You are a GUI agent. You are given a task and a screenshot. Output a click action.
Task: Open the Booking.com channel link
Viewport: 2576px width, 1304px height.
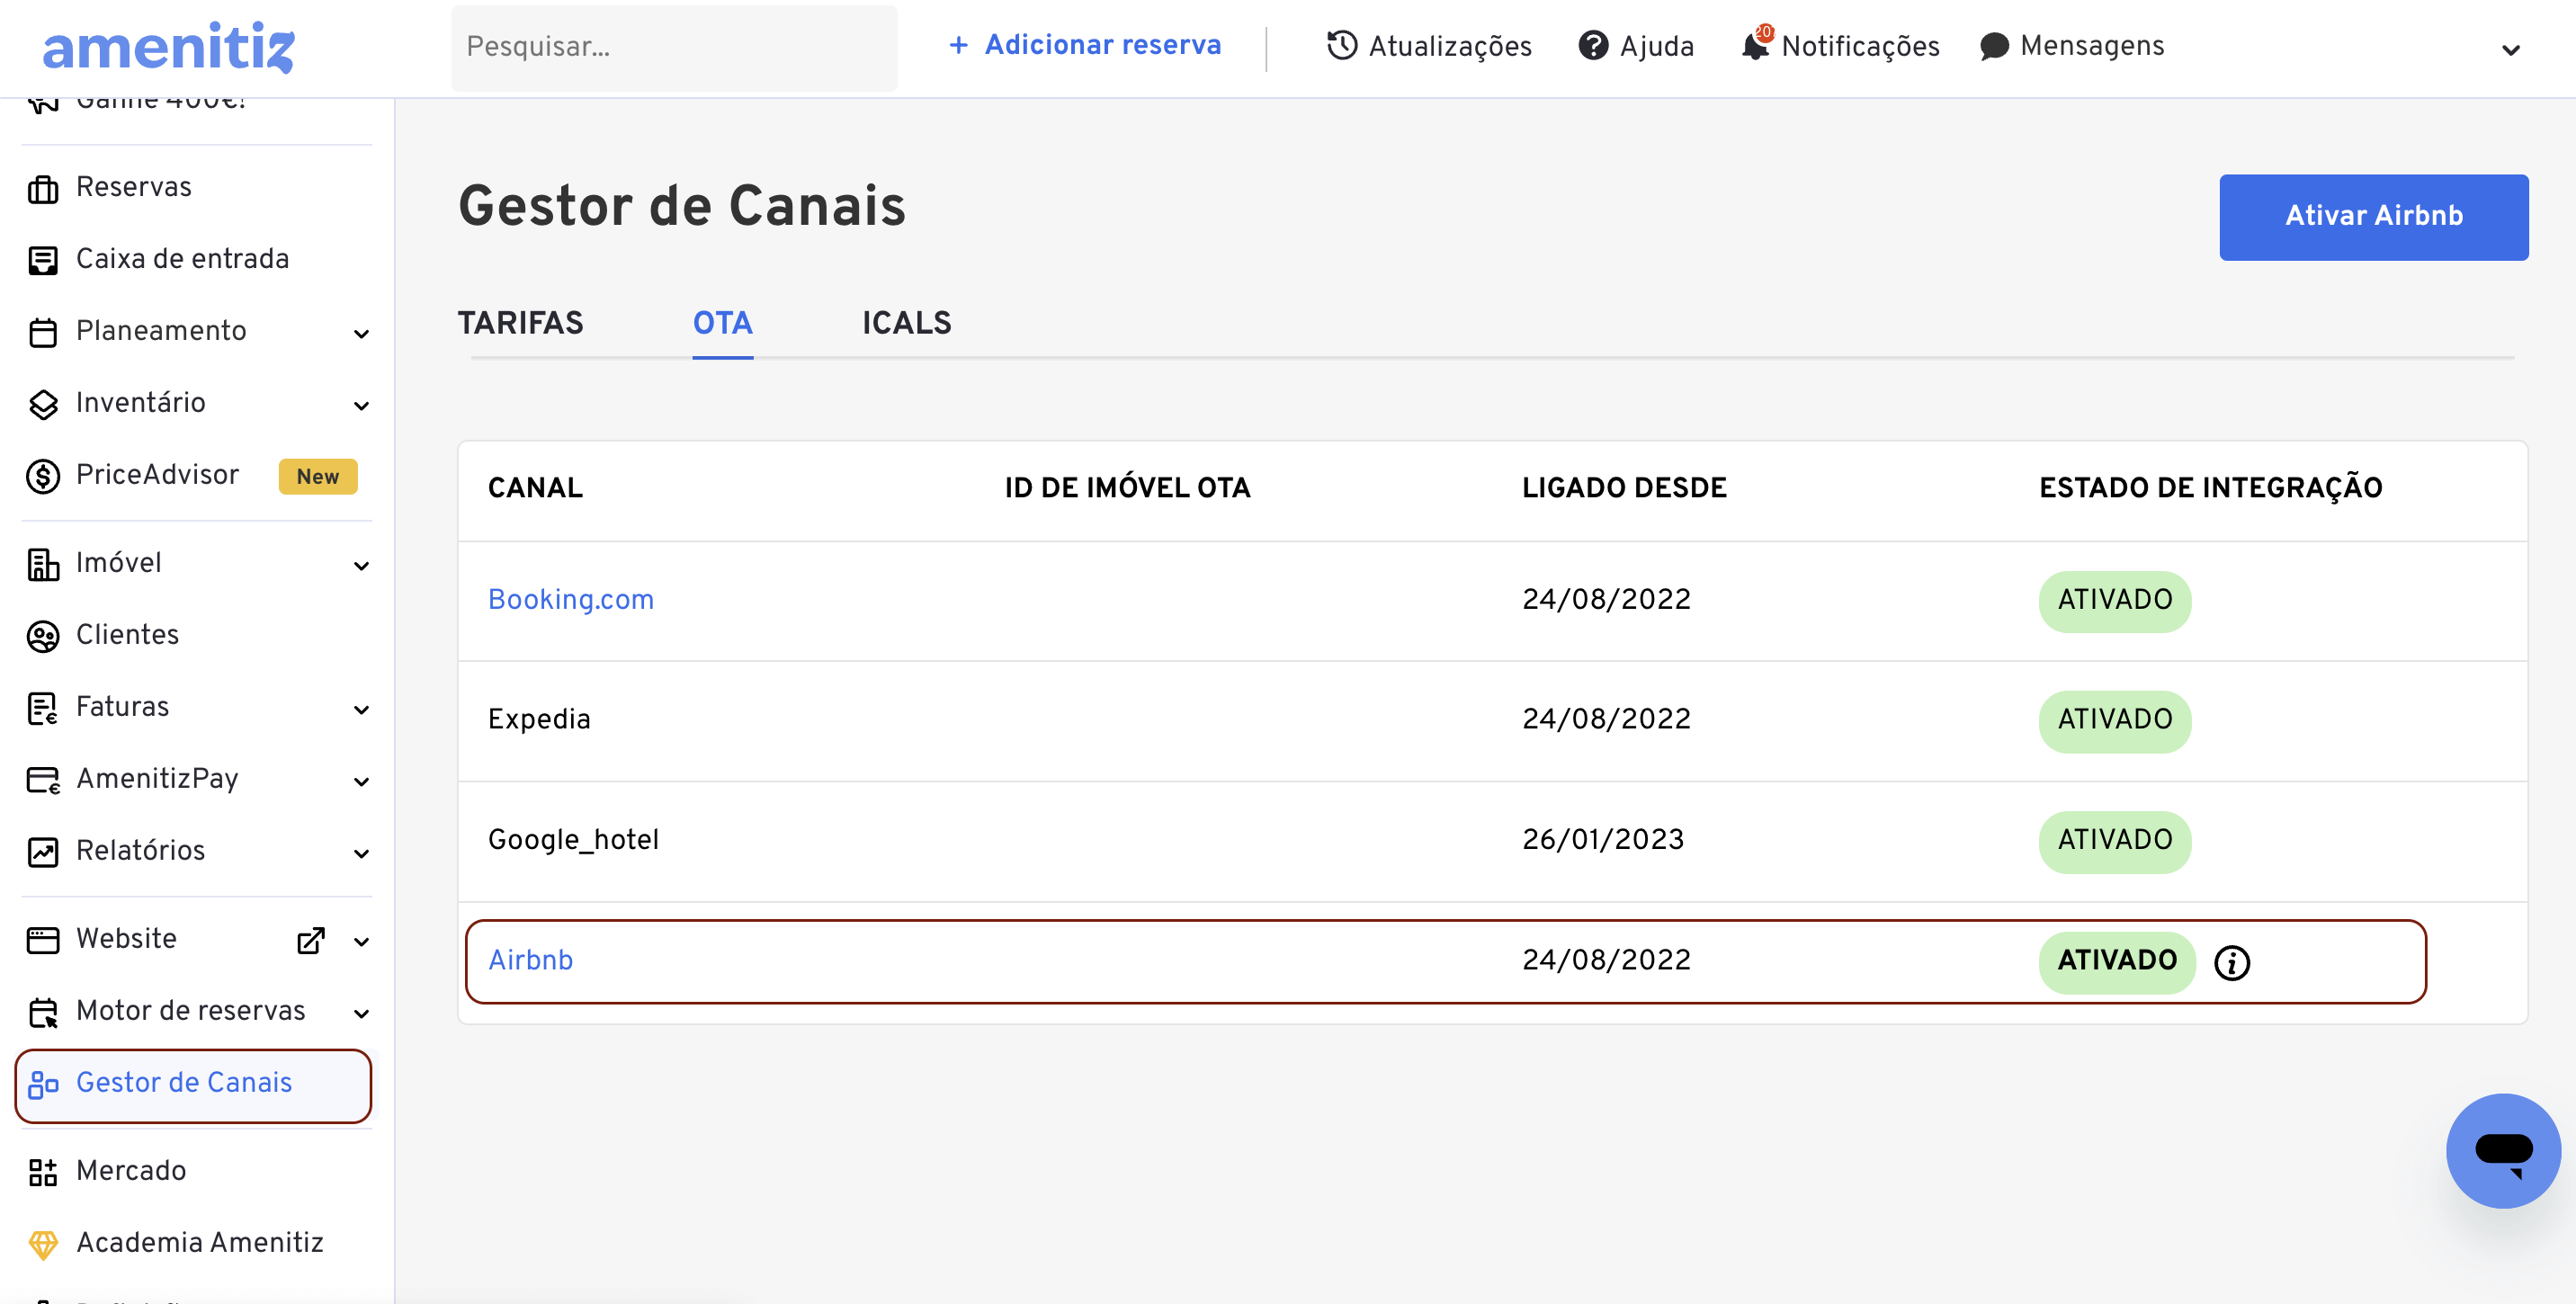570,600
